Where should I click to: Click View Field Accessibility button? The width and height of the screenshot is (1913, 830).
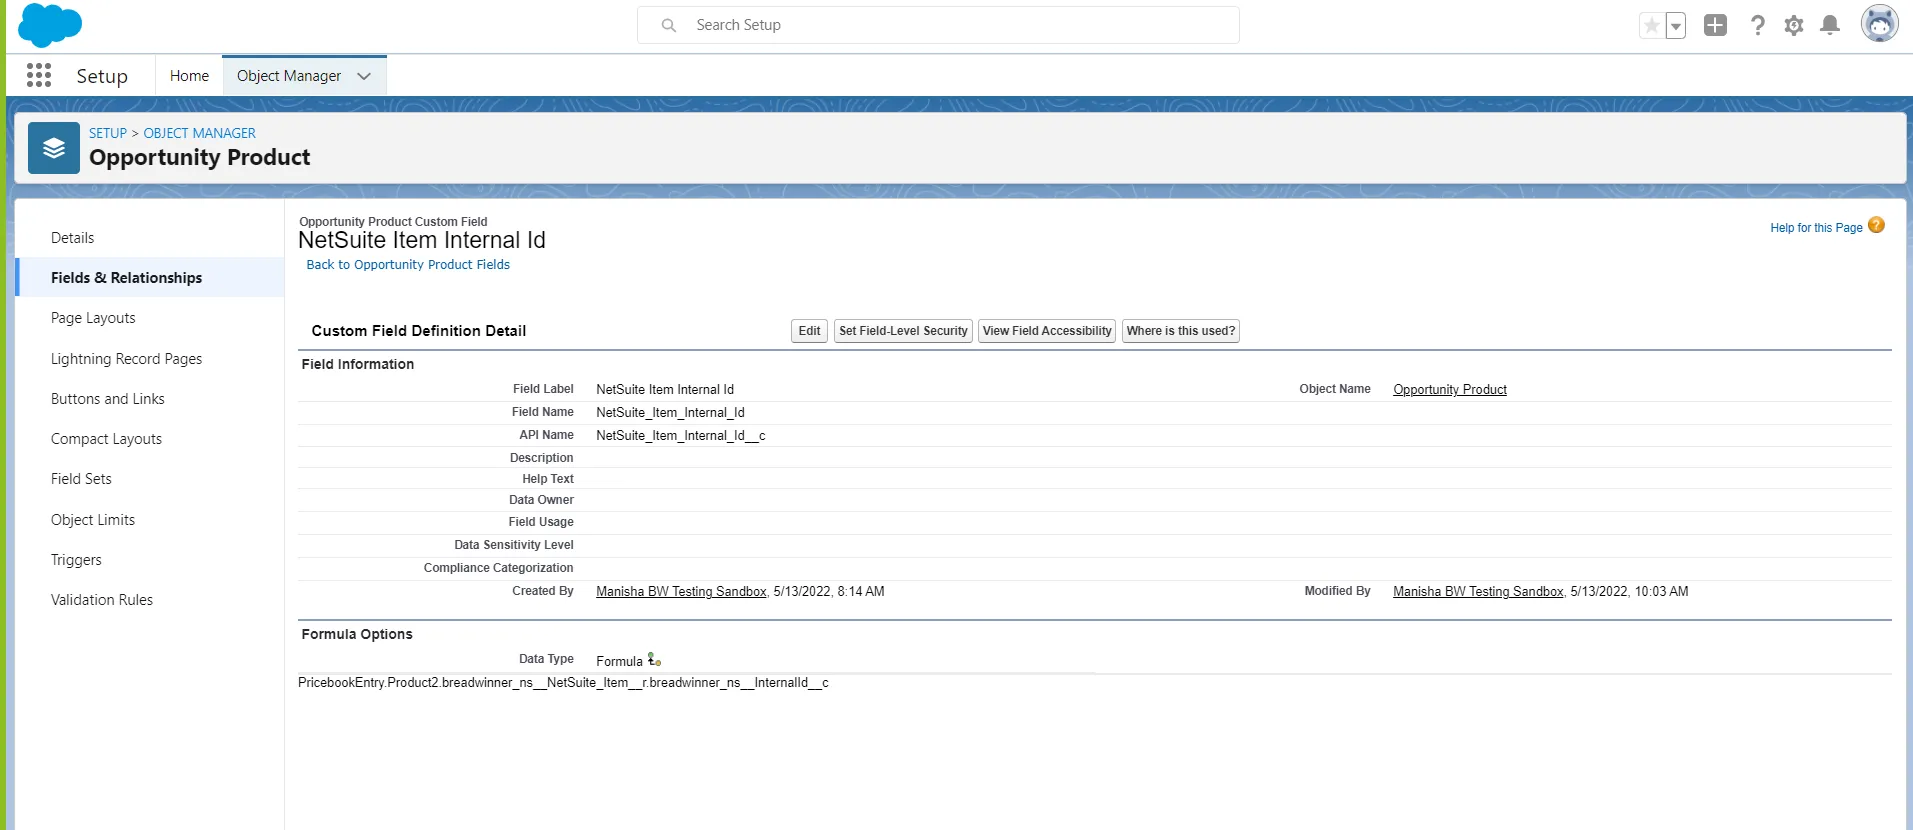(1047, 331)
